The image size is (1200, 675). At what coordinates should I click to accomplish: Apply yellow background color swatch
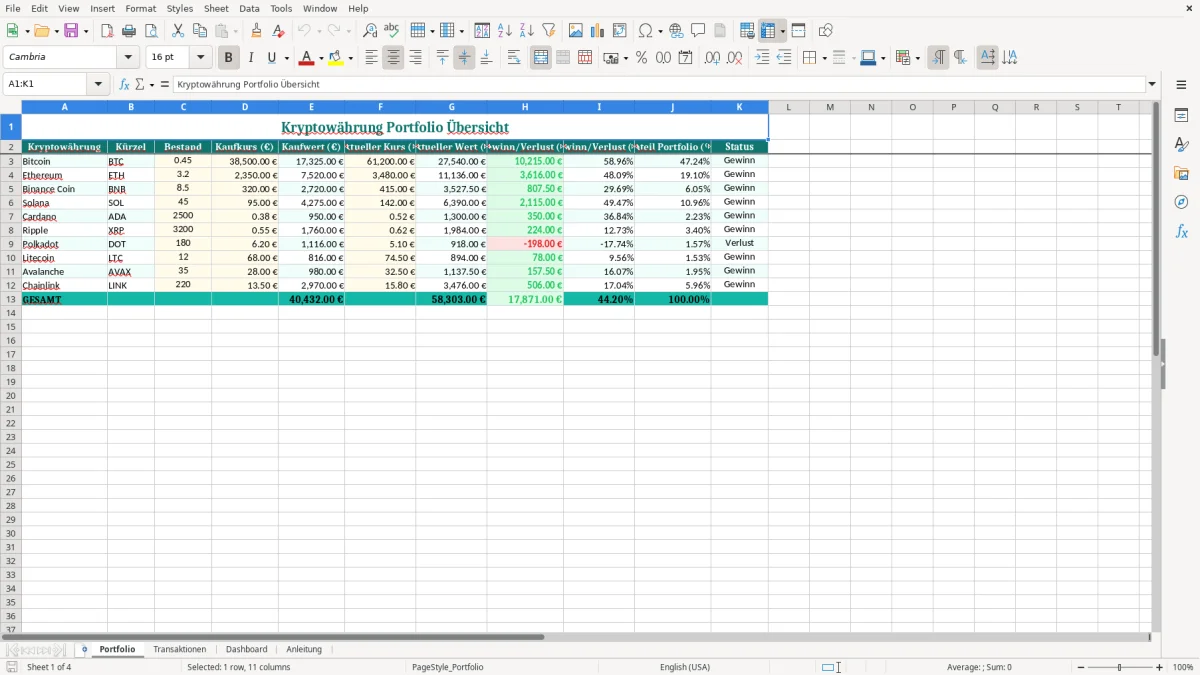click(x=336, y=58)
